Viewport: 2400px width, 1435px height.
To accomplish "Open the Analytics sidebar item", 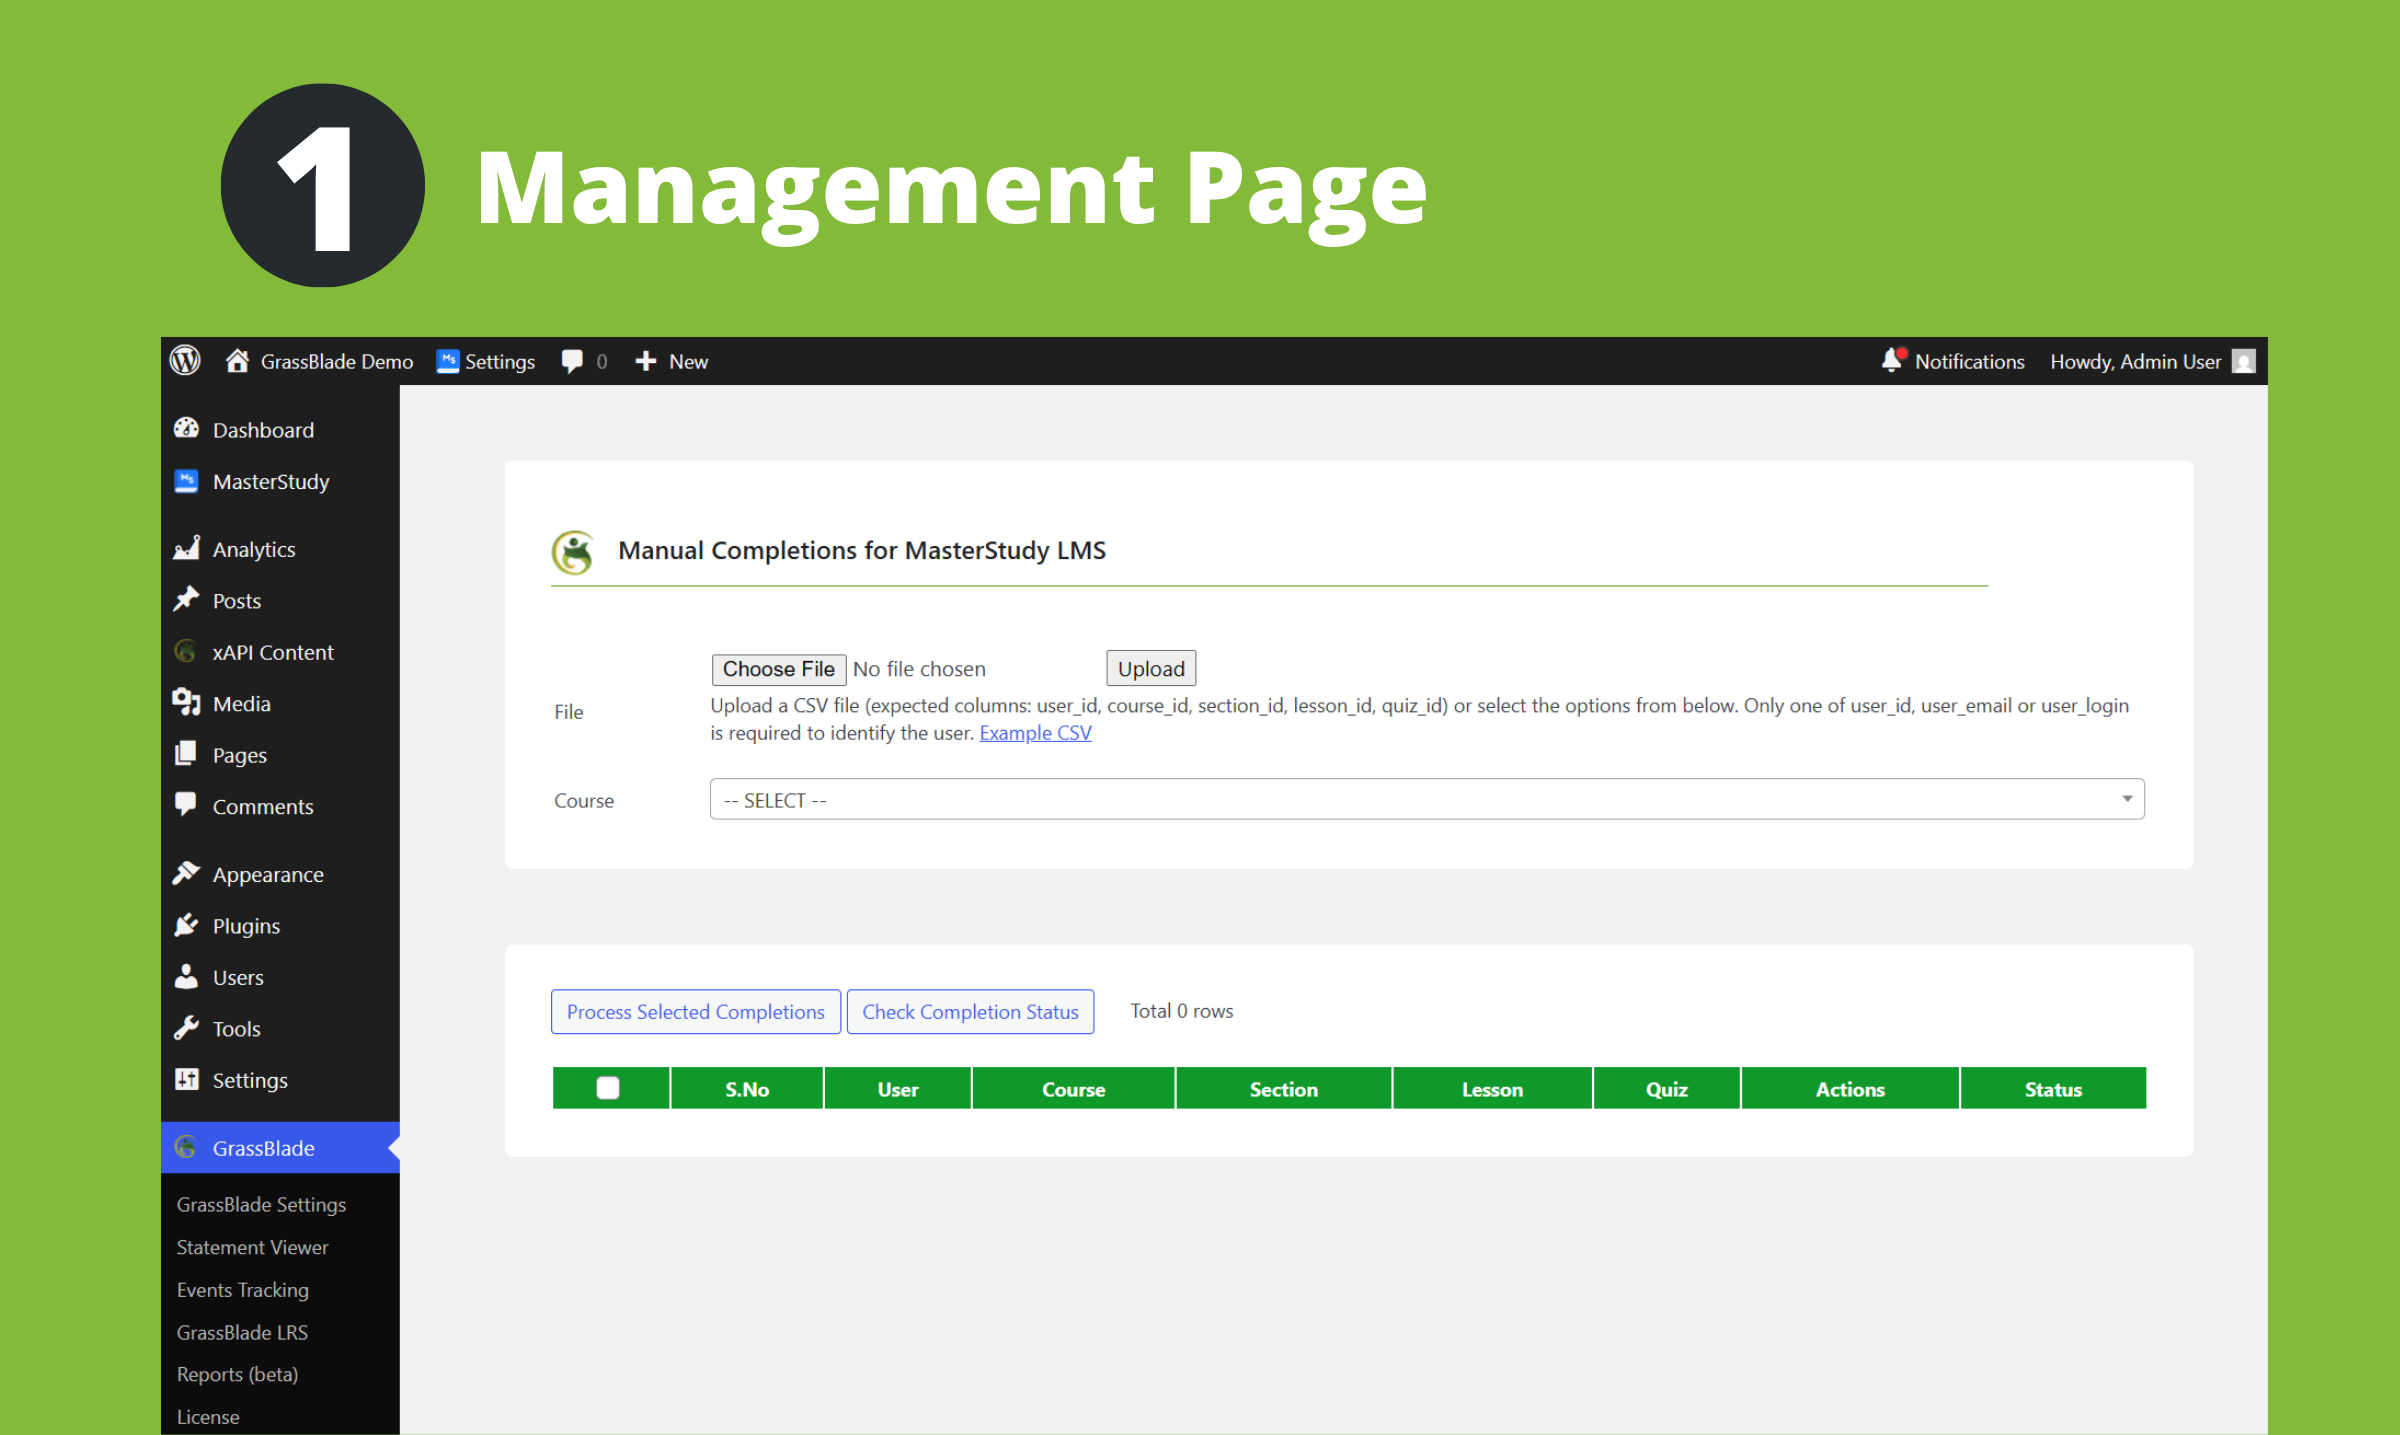I will (x=253, y=549).
